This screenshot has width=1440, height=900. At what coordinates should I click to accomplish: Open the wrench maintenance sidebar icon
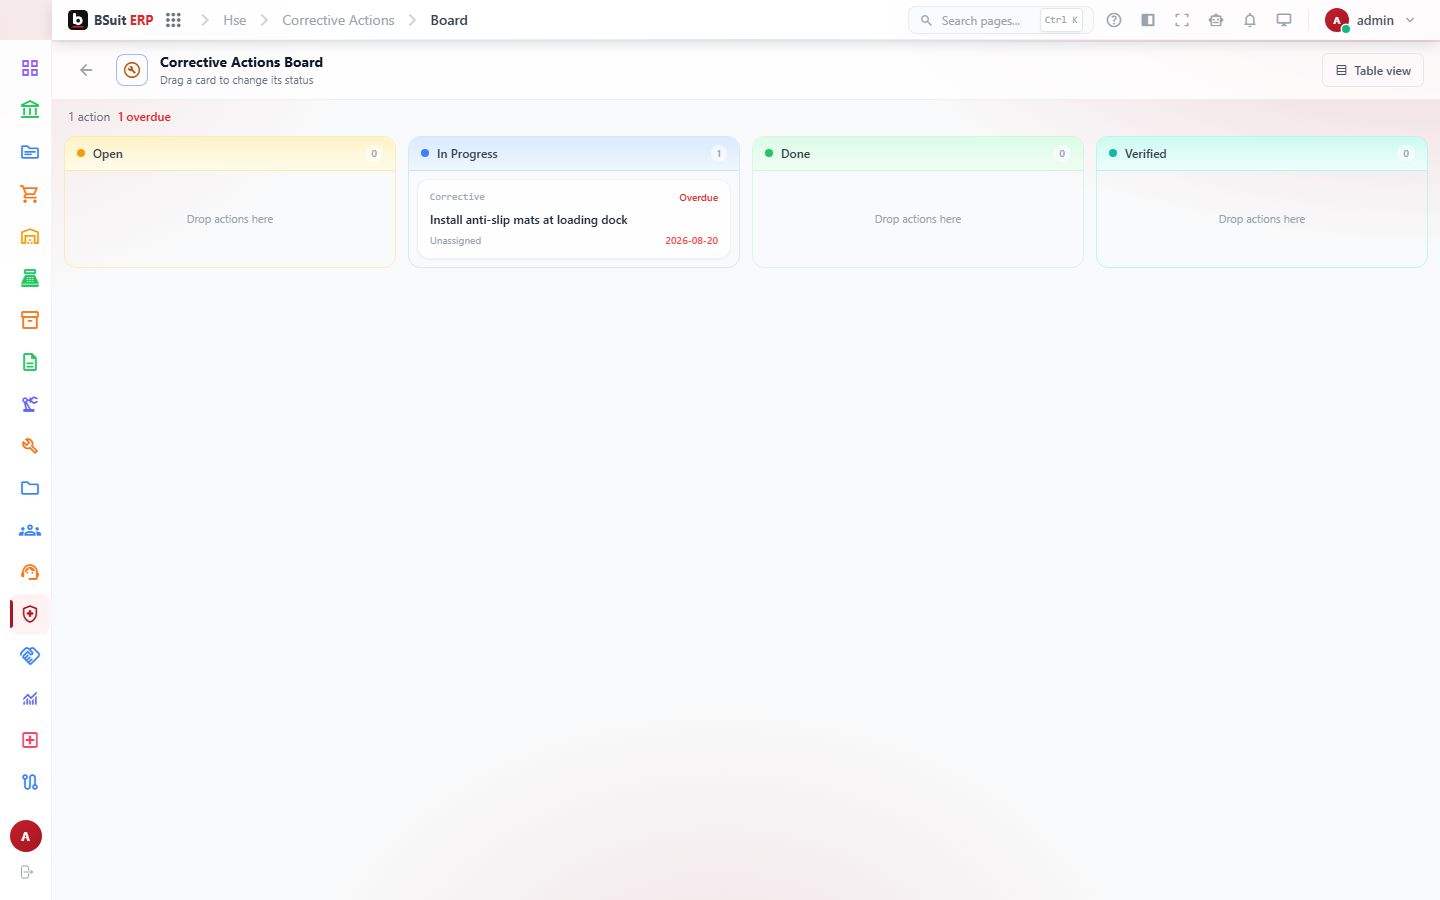click(30, 446)
